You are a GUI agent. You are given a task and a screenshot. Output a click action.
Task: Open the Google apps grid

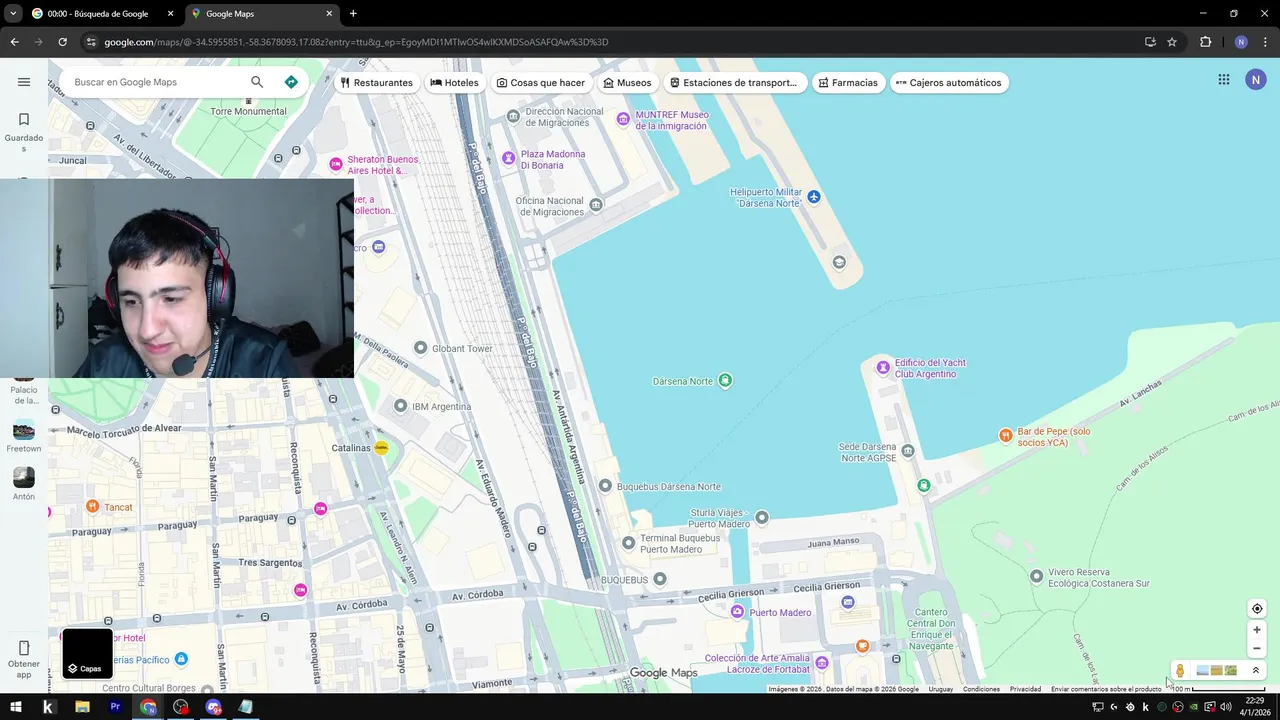coord(1223,80)
